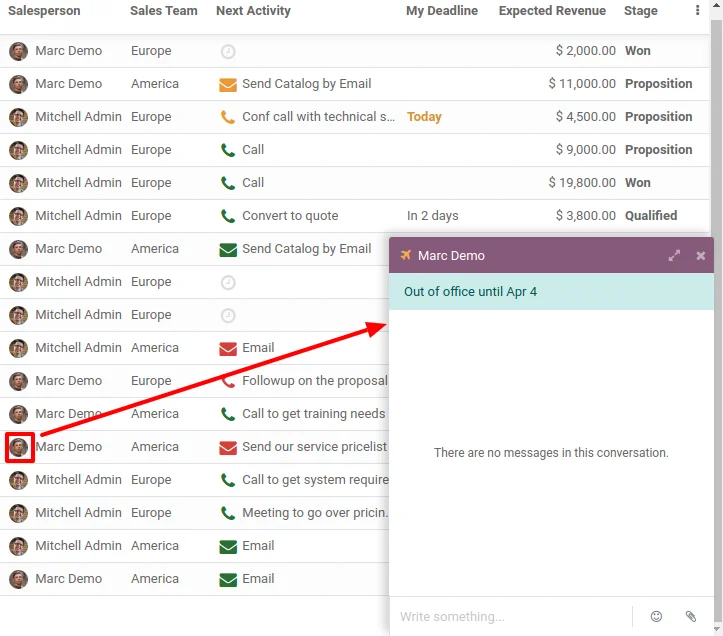Click the Marc Demo avatar in the $11,000.00 row
This screenshot has width=723, height=636.
click(x=18, y=84)
